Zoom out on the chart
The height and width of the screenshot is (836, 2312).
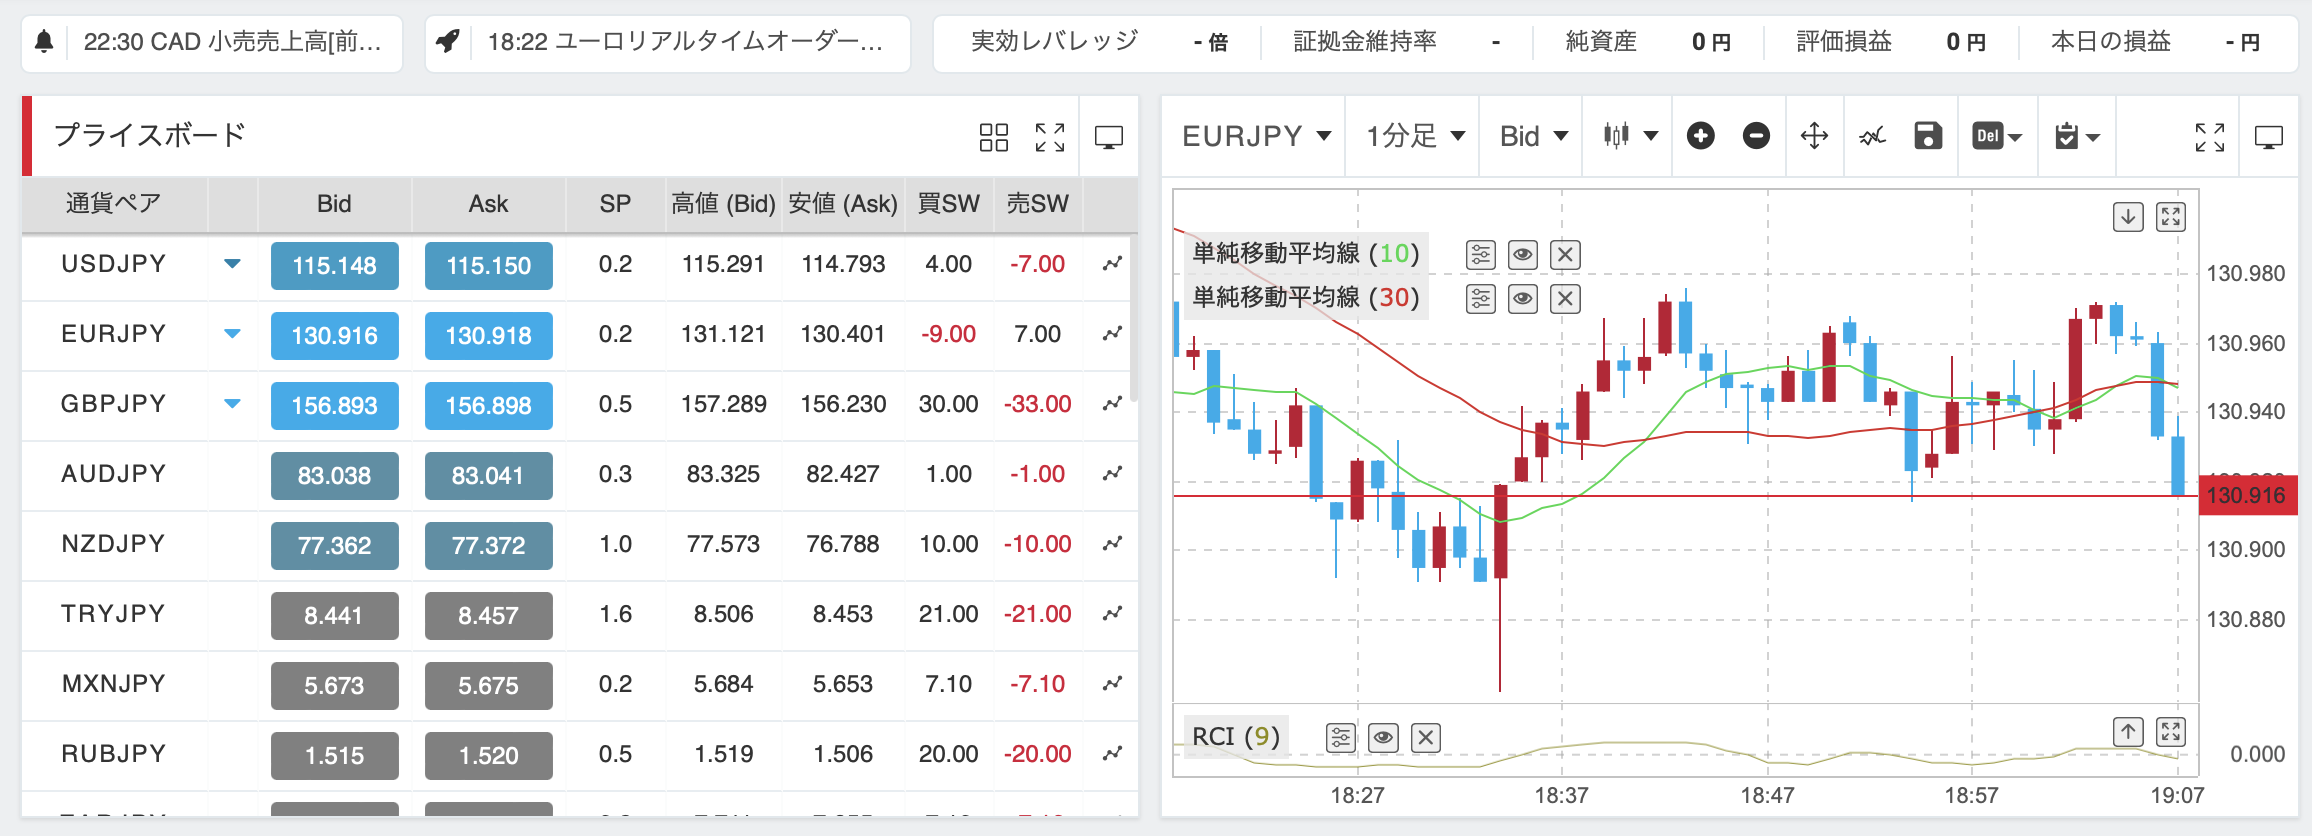pyautogui.click(x=1758, y=136)
